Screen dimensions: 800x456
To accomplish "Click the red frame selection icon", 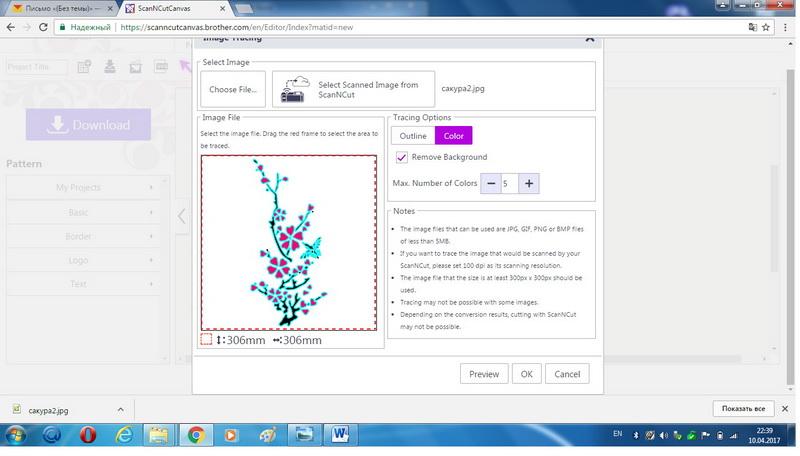I will pyautogui.click(x=206, y=339).
